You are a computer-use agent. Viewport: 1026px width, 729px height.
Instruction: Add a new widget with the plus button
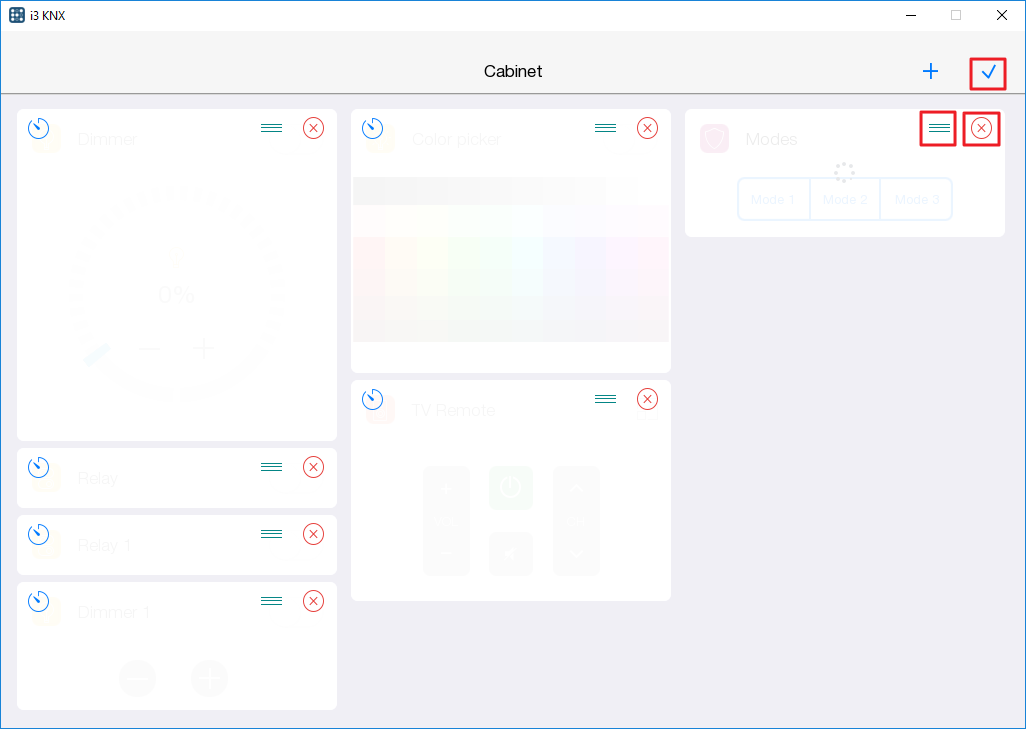coord(930,71)
